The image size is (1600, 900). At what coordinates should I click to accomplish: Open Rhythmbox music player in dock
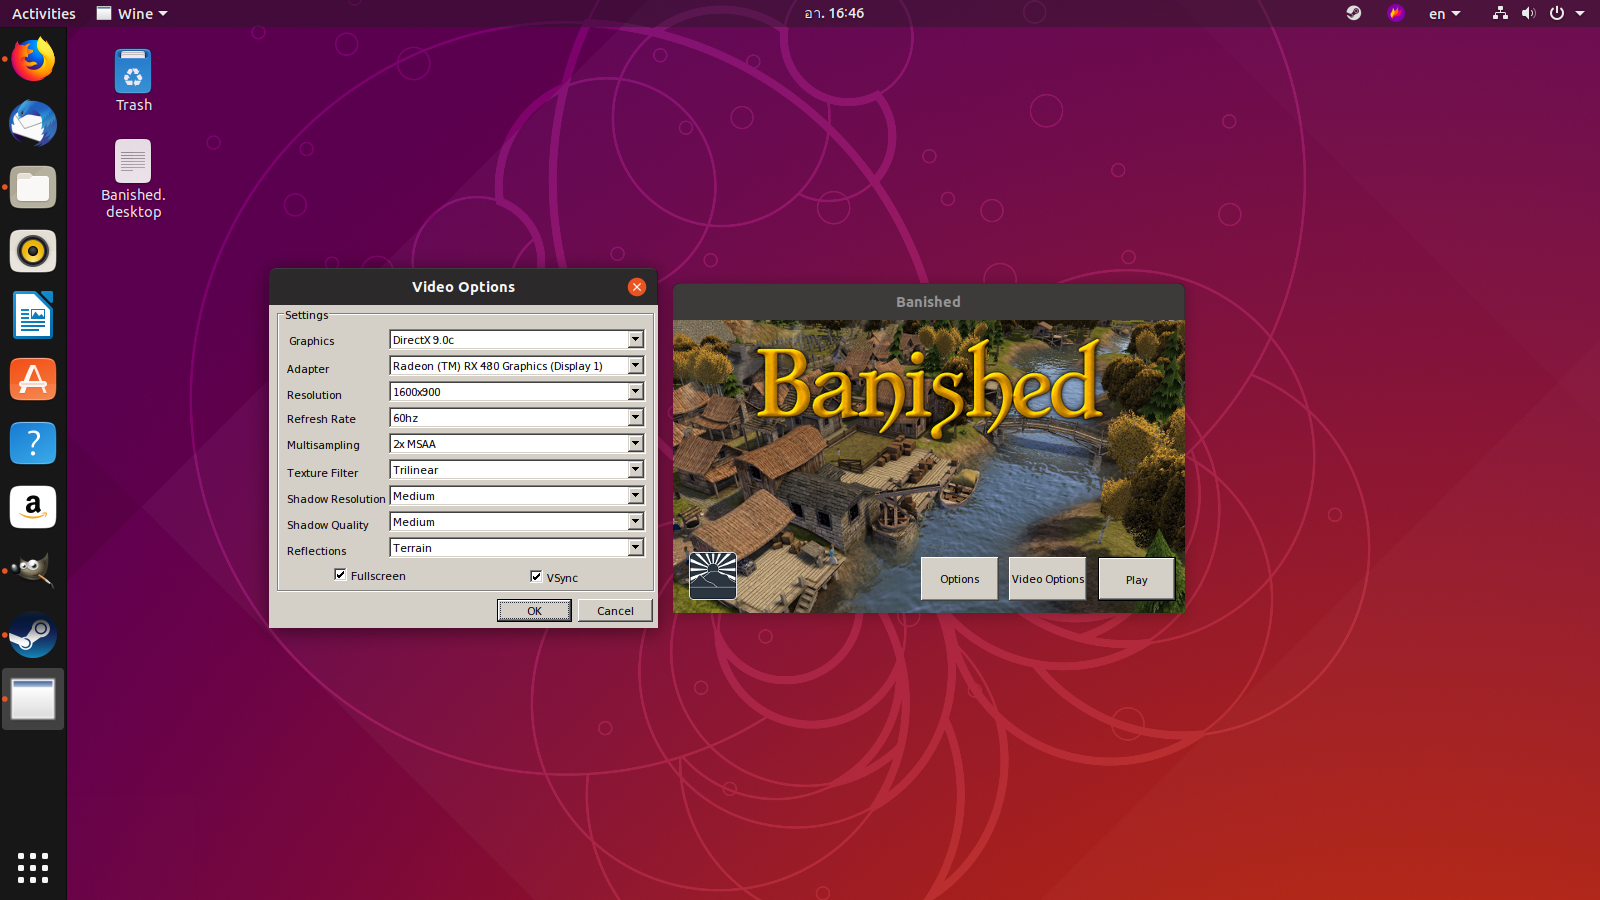(x=33, y=251)
